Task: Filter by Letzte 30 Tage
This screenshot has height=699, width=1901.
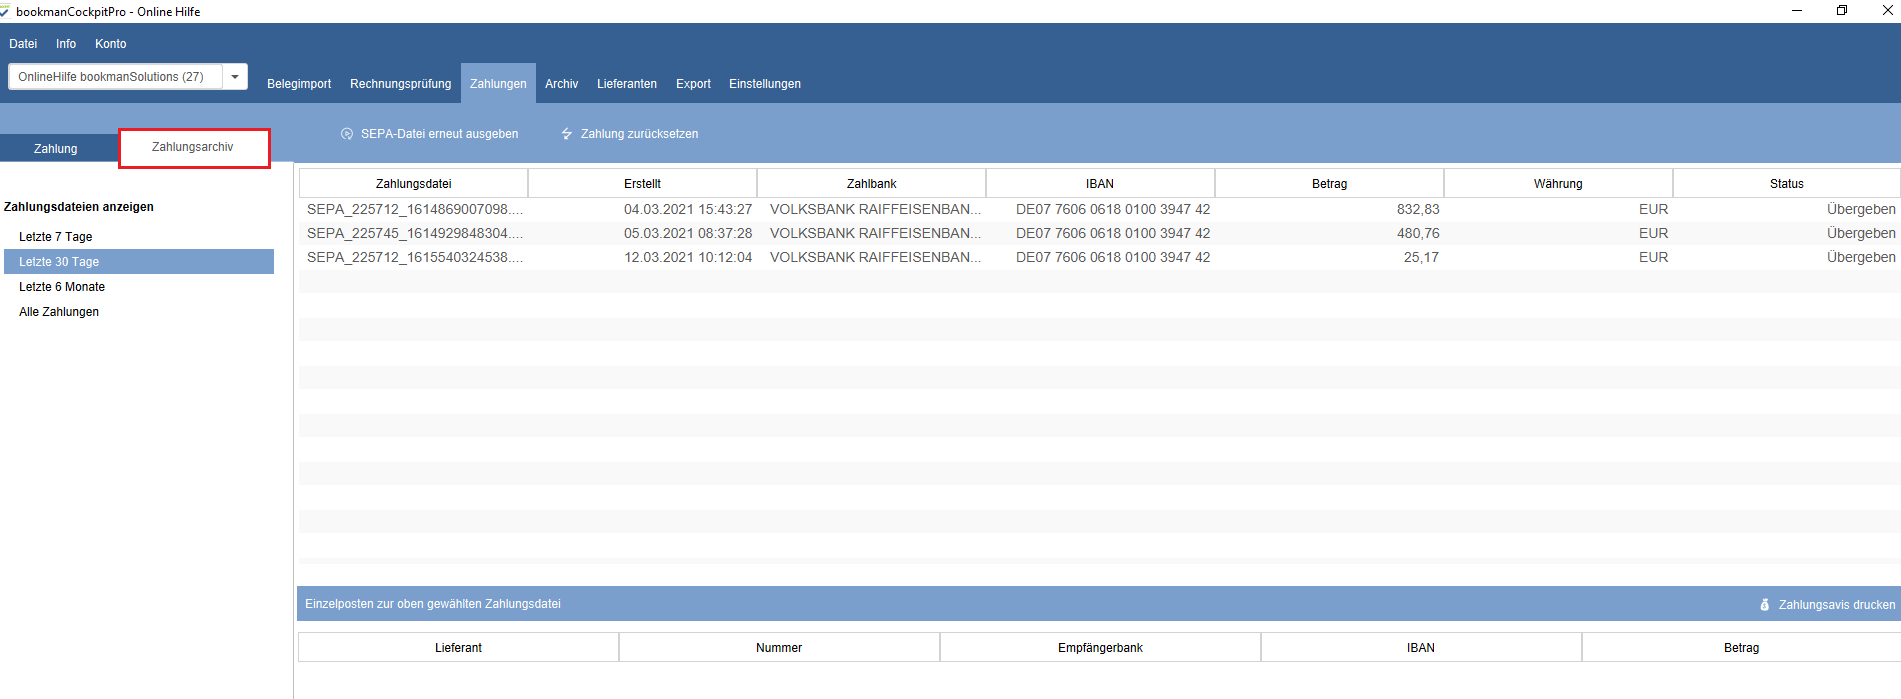Action: [x=139, y=262]
